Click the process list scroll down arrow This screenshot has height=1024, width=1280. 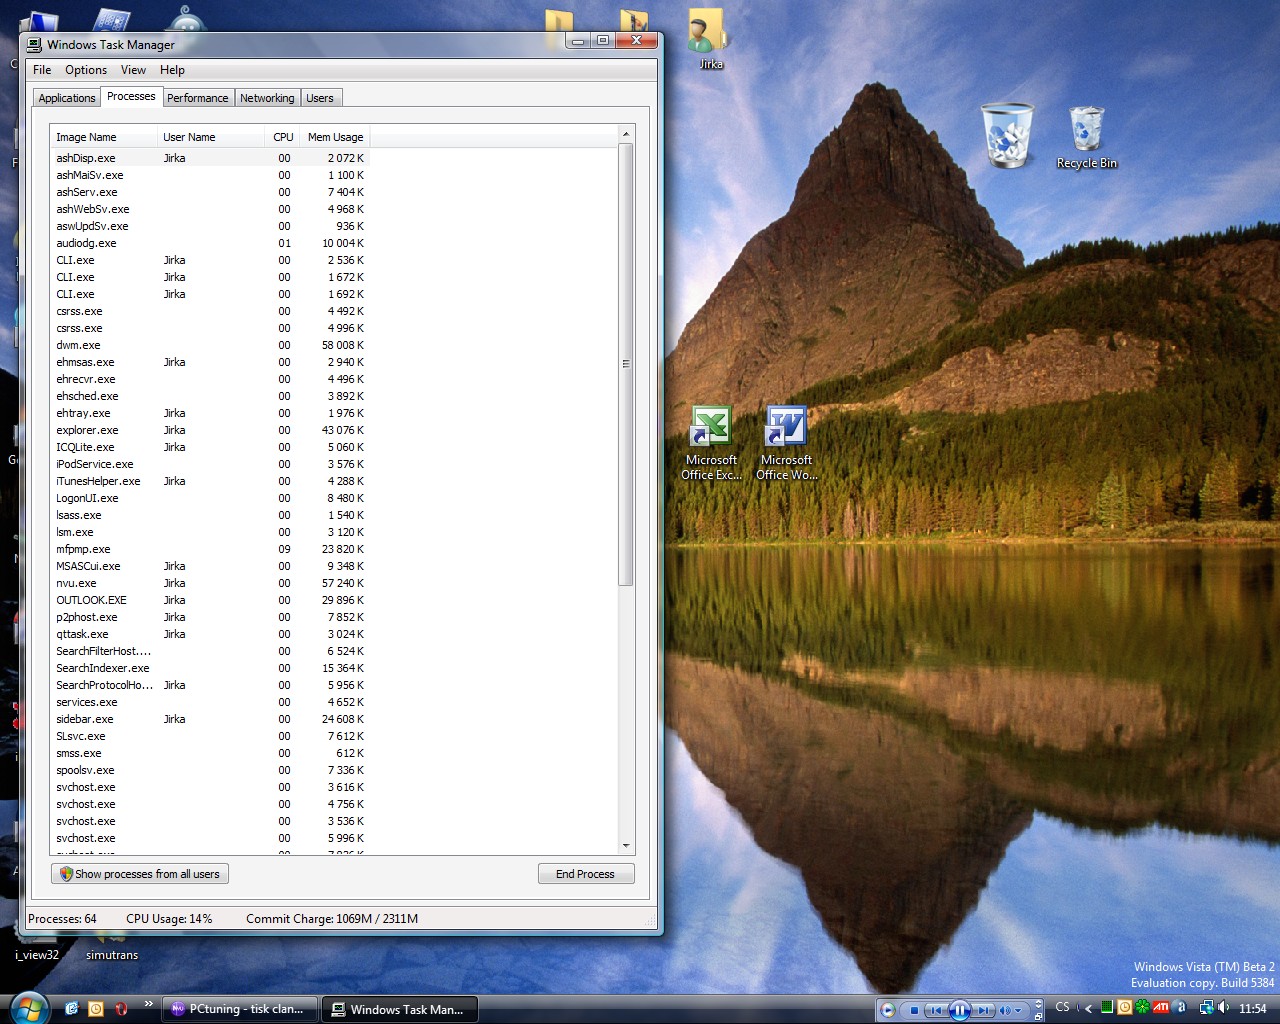point(626,846)
